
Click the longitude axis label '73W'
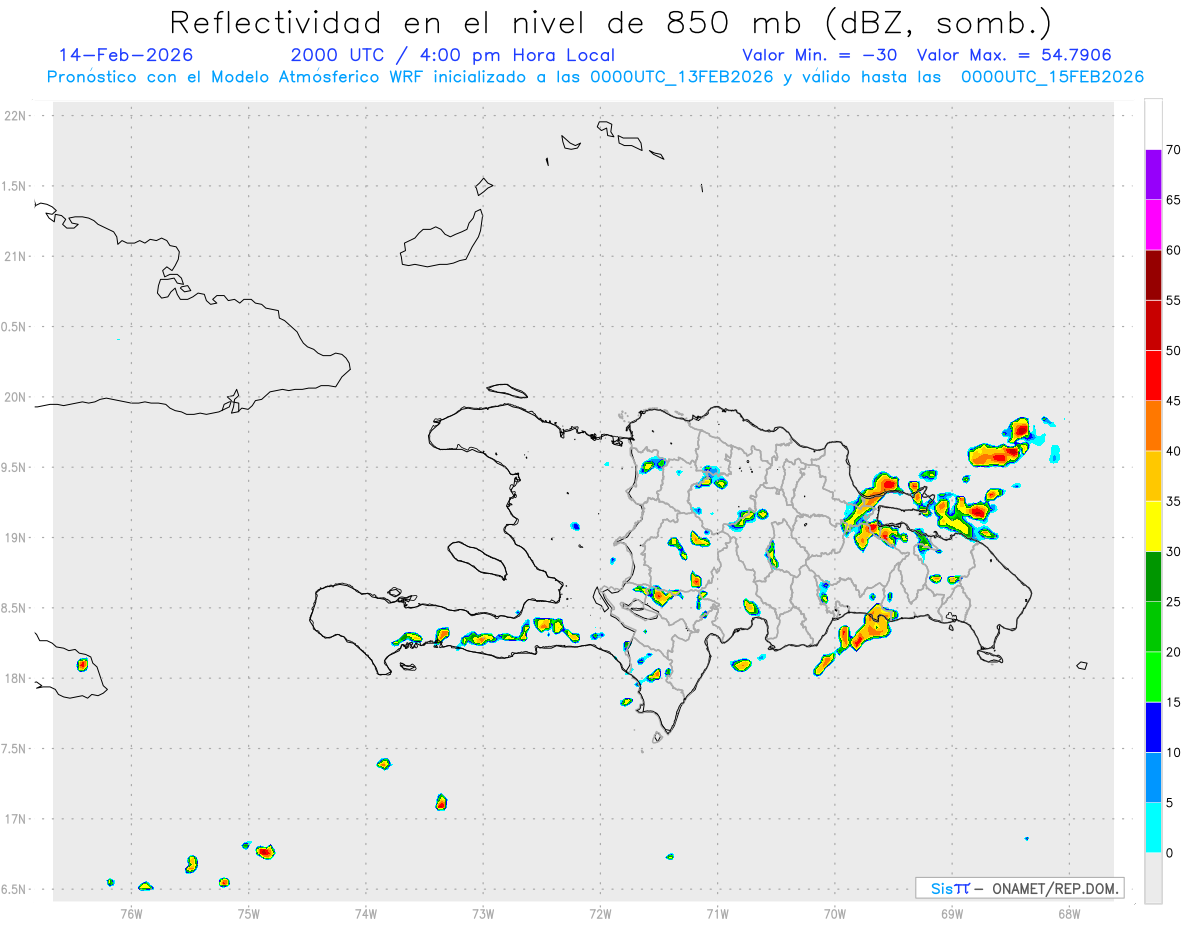pyautogui.click(x=483, y=913)
